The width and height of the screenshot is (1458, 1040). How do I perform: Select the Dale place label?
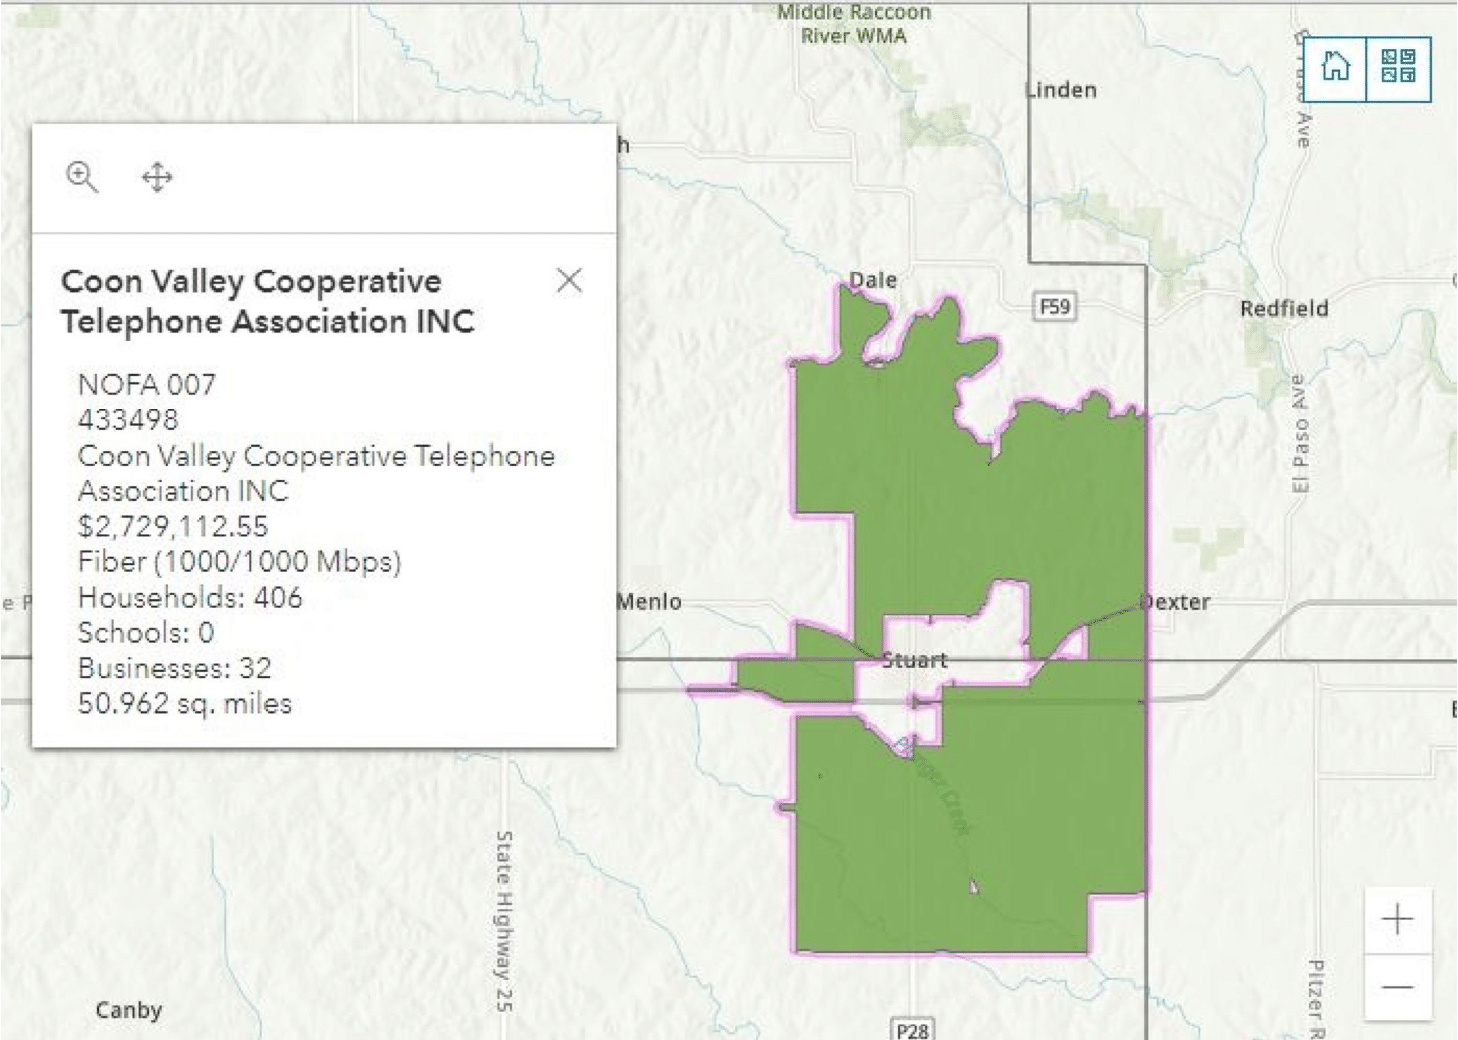point(873,280)
